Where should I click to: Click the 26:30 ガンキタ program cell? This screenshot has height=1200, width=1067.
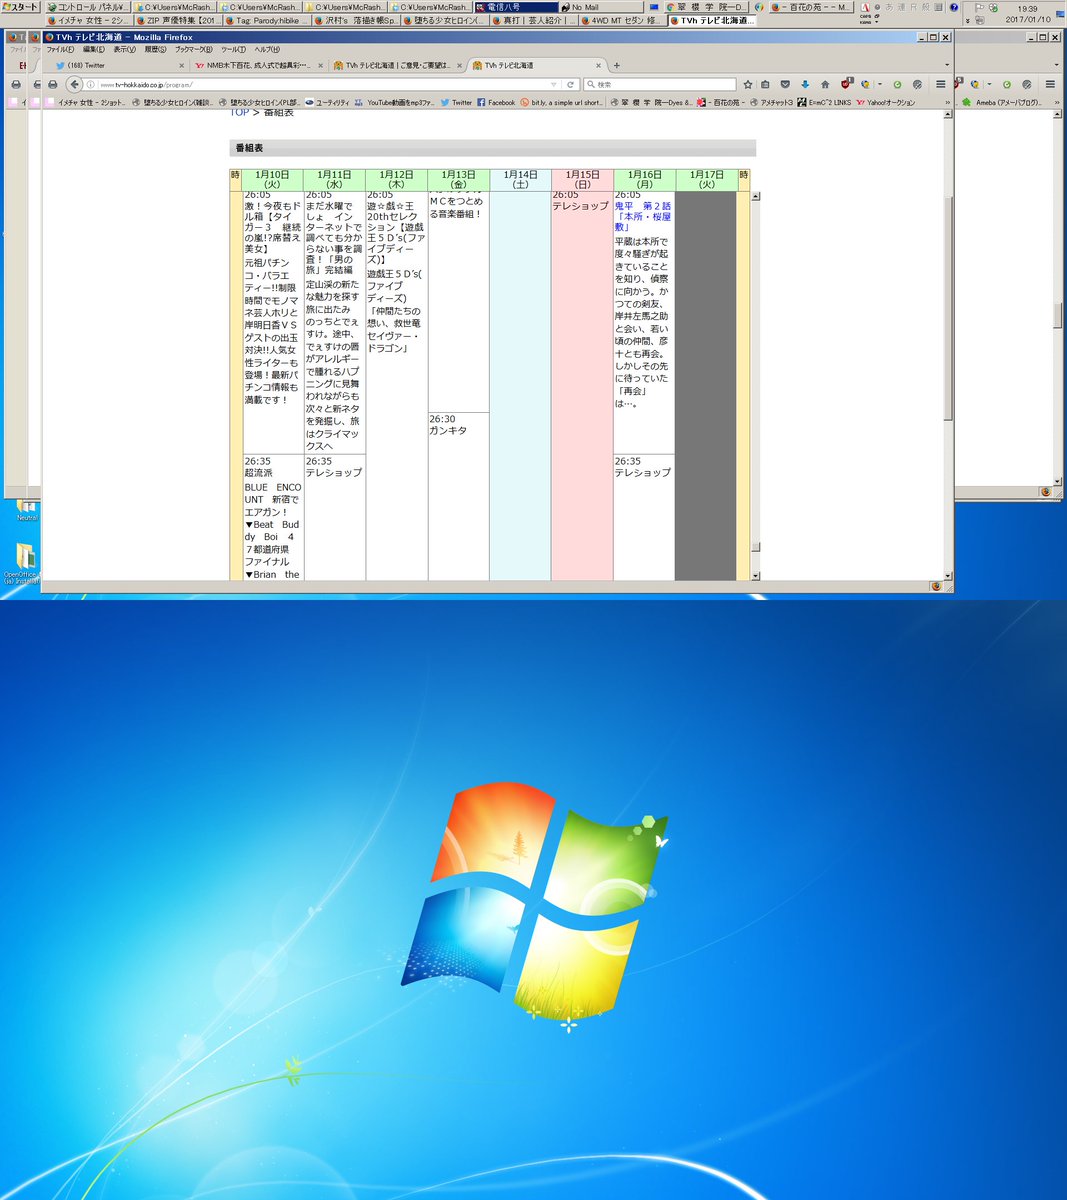(458, 496)
